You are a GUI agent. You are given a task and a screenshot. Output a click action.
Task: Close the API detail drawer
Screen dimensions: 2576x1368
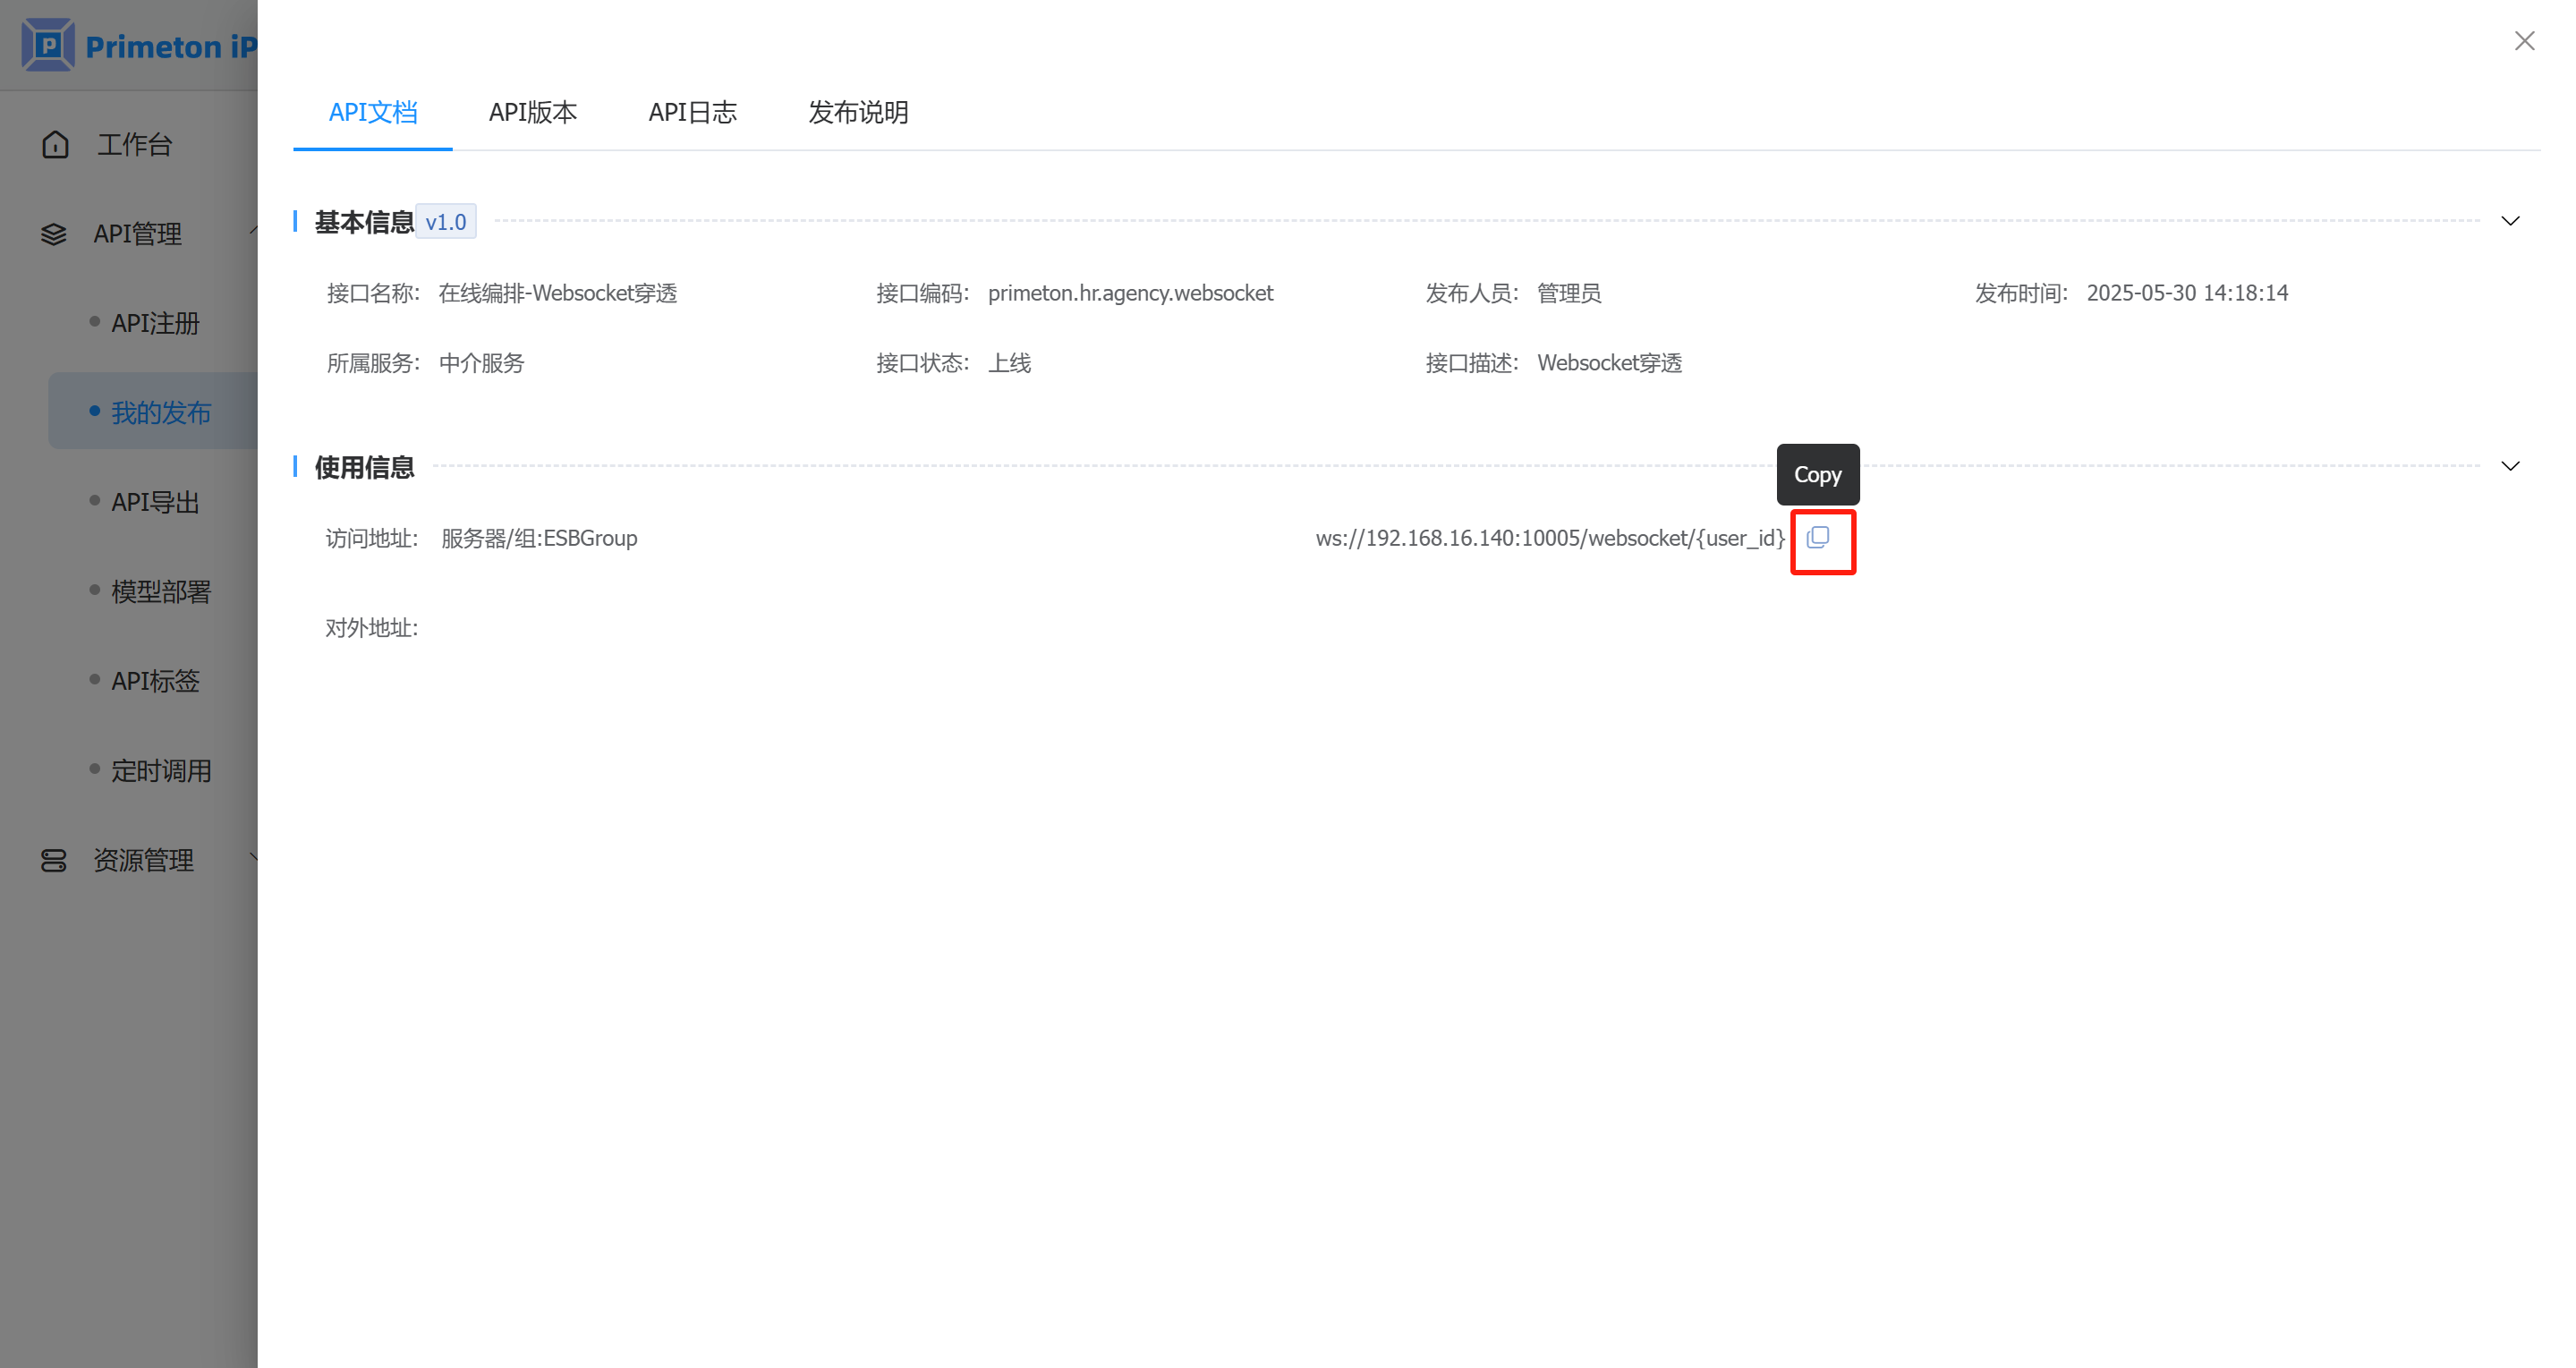click(x=2523, y=41)
